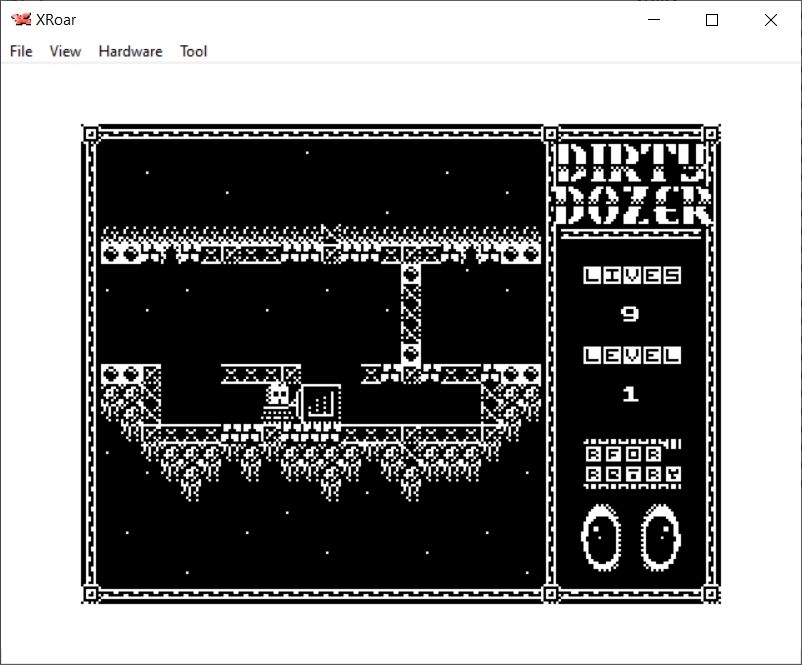Click the "R for Retry" sign
The image size is (802, 665).
pos(632,463)
